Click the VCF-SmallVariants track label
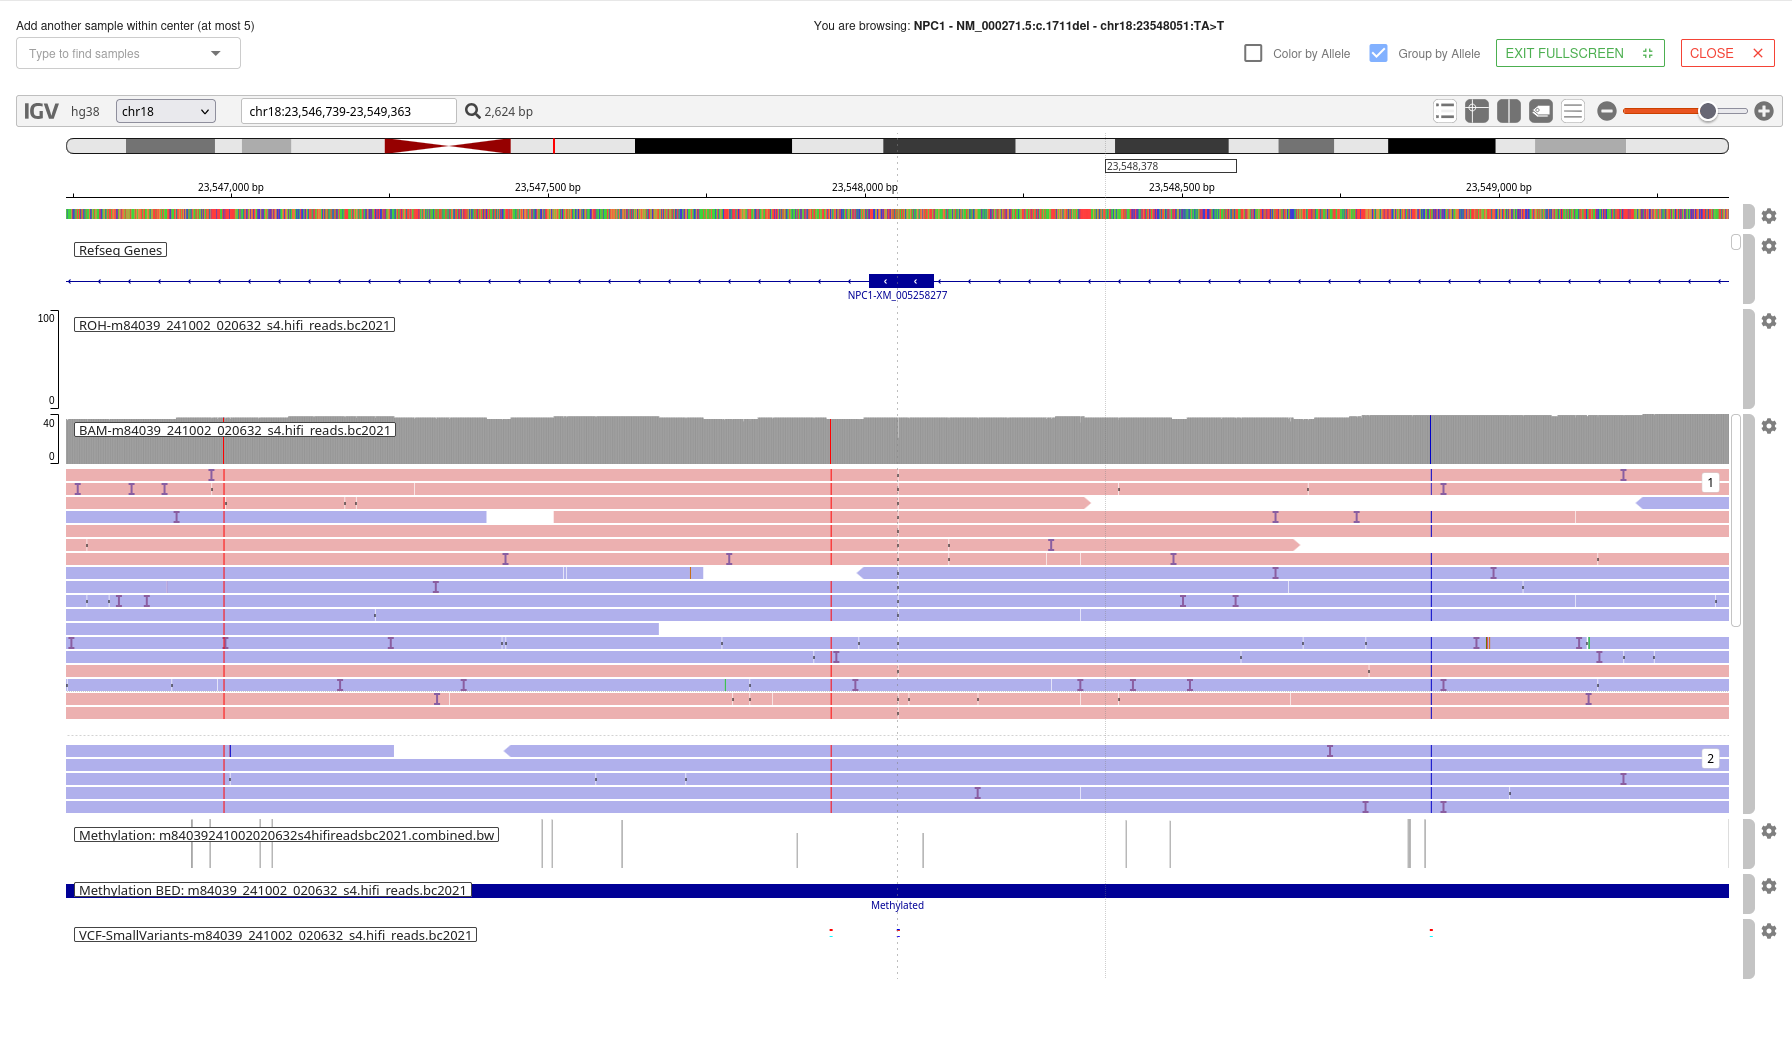This screenshot has height=1054, width=1792. point(275,935)
